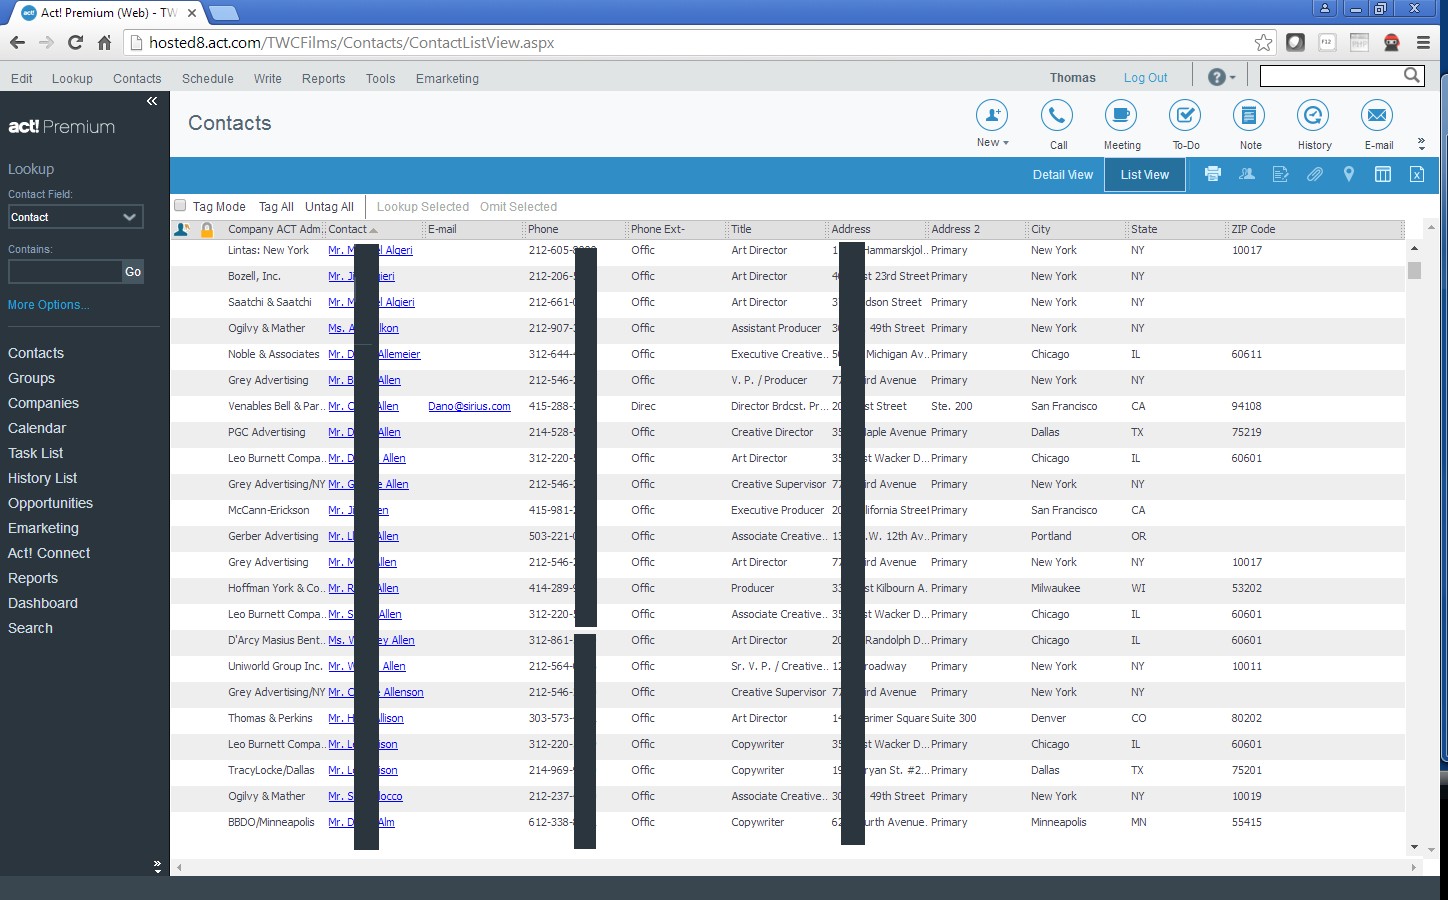This screenshot has width=1448, height=900.
Task: Switch to Detail View tab
Action: pos(1063,174)
